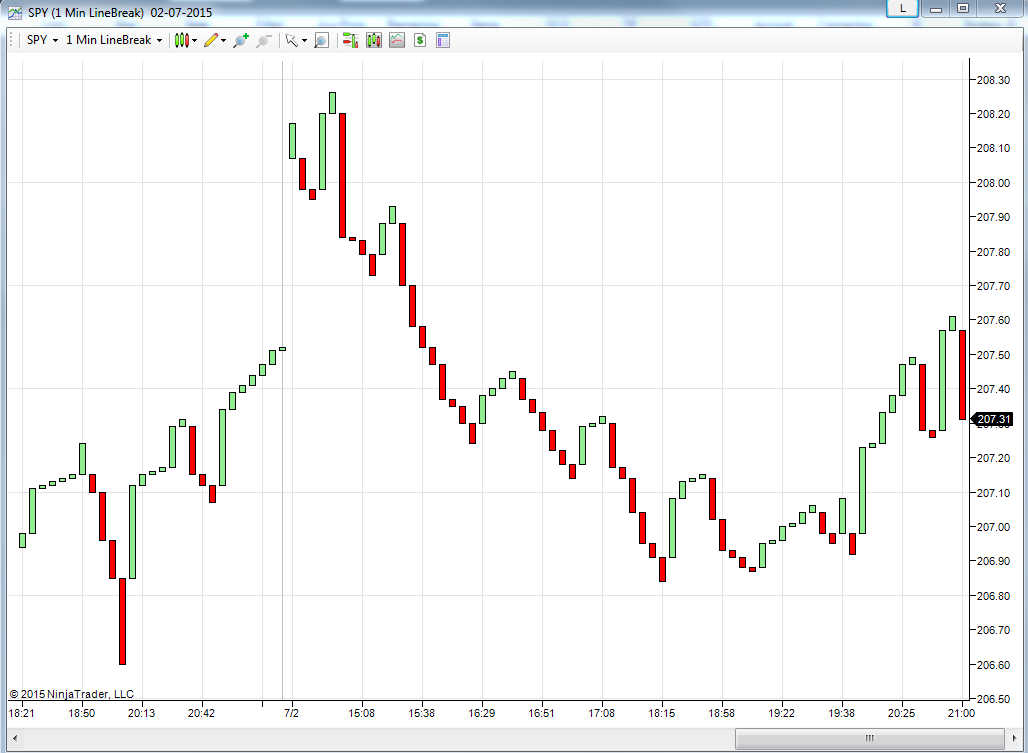This screenshot has height=753, width=1028.
Task: Minimize the SPY chart window
Action: point(936,9)
